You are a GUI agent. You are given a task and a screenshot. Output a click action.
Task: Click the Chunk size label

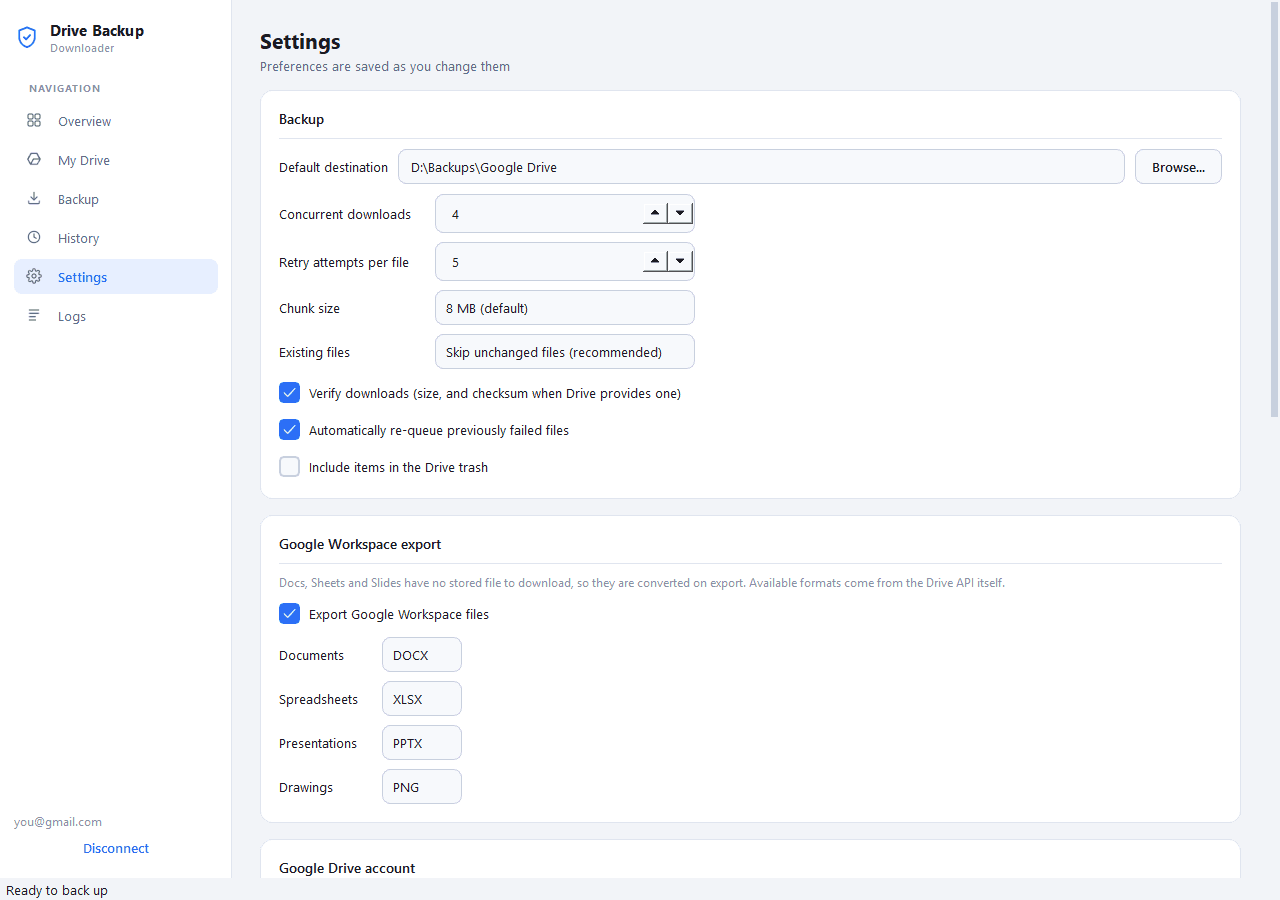pyautogui.click(x=309, y=308)
